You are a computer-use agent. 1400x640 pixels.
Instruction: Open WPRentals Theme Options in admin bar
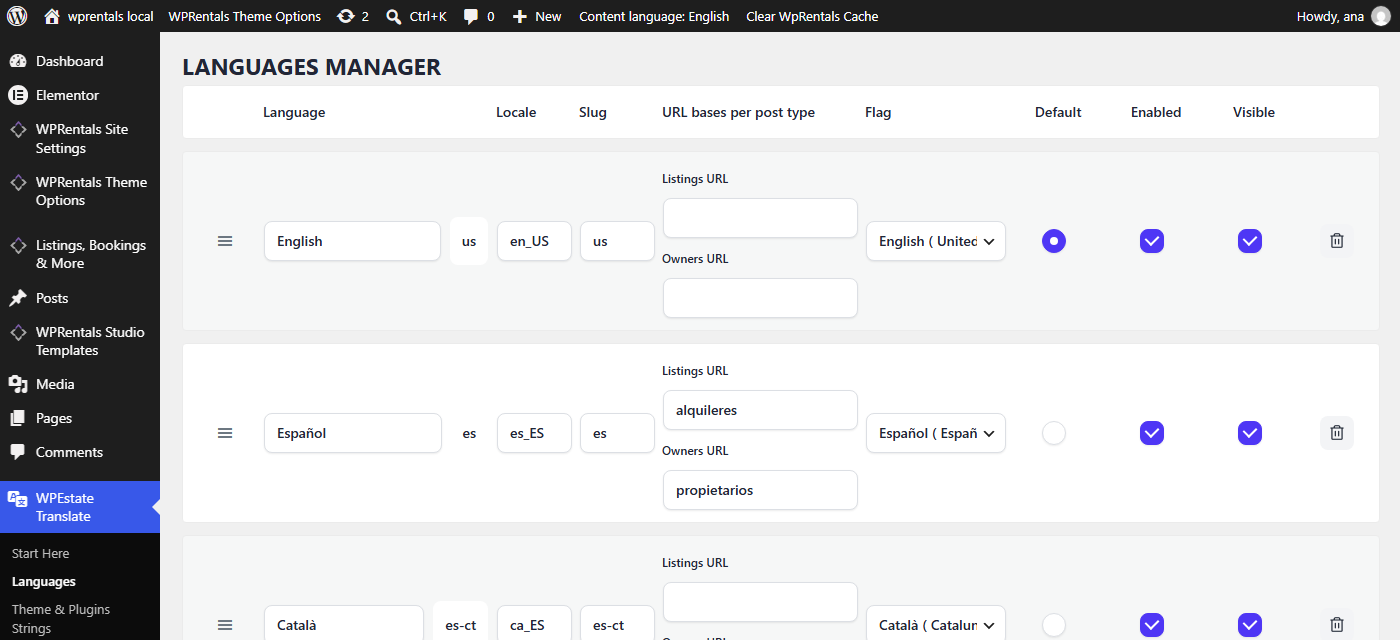coord(245,16)
